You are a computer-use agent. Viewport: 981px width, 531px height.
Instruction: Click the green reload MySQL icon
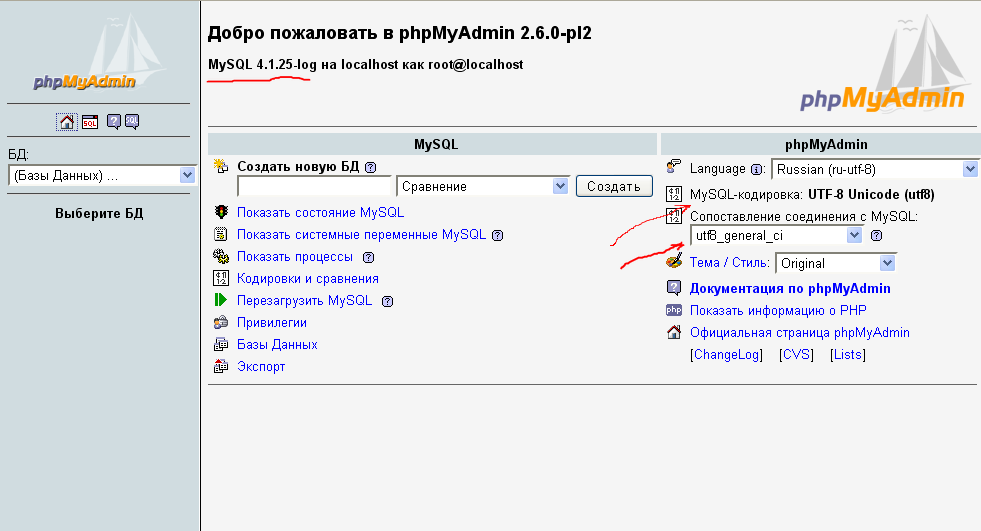coord(221,300)
